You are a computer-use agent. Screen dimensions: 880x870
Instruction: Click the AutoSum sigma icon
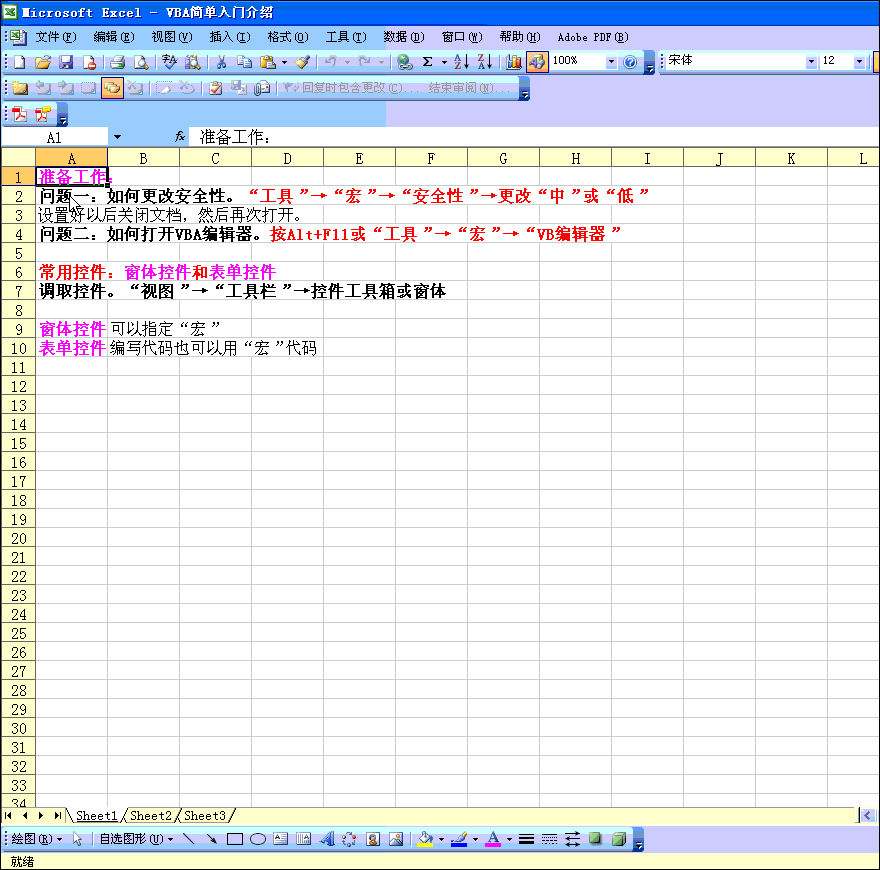click(428, 62)
